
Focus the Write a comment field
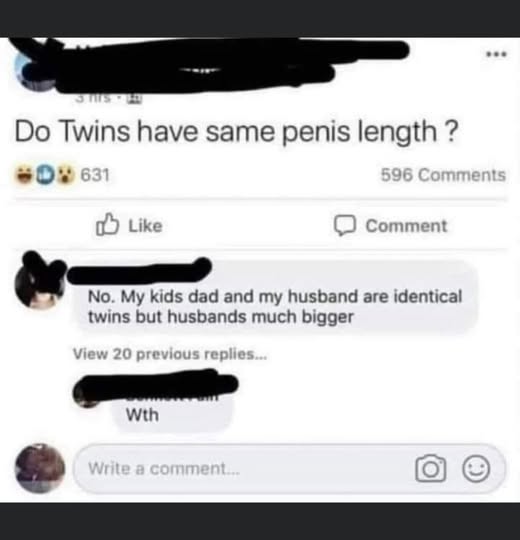click(289, 468)
